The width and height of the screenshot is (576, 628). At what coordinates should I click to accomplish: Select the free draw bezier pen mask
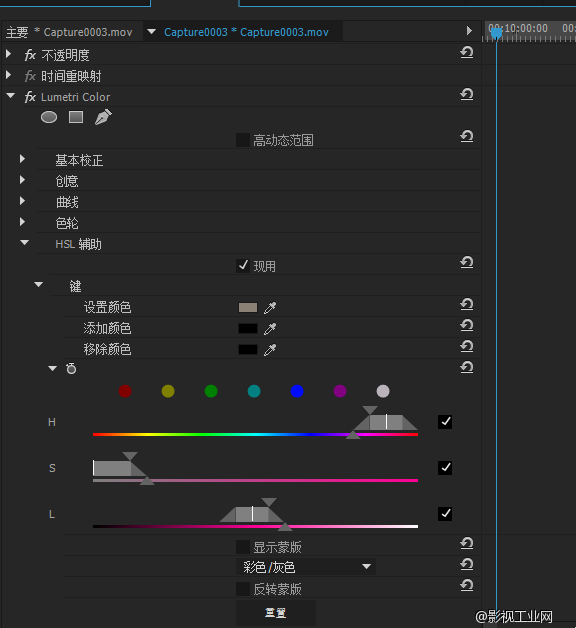click(x=103, y=117)
